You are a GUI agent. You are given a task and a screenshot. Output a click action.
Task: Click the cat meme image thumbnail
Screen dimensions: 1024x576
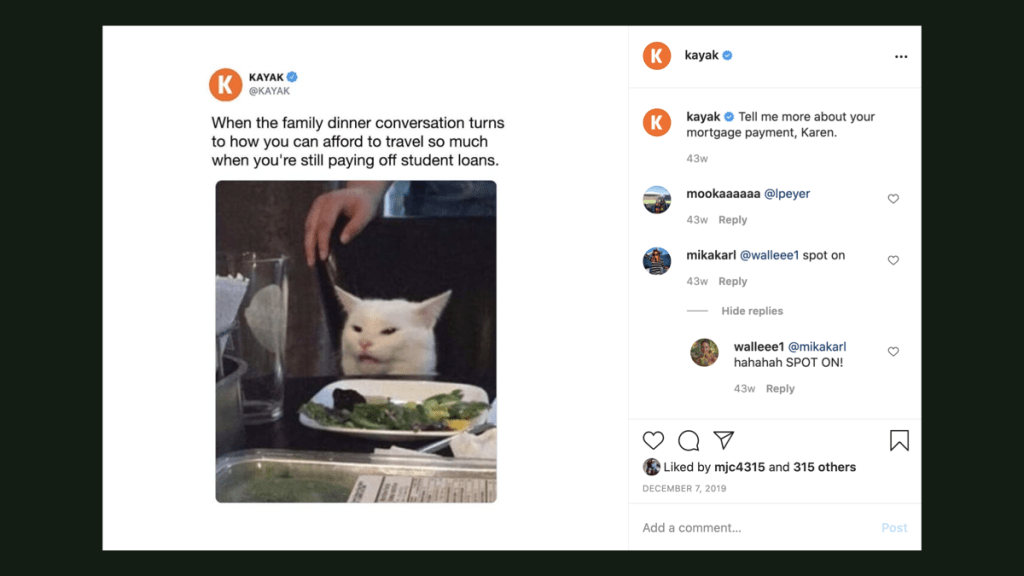pyautogui.click(x=356, y=341)
